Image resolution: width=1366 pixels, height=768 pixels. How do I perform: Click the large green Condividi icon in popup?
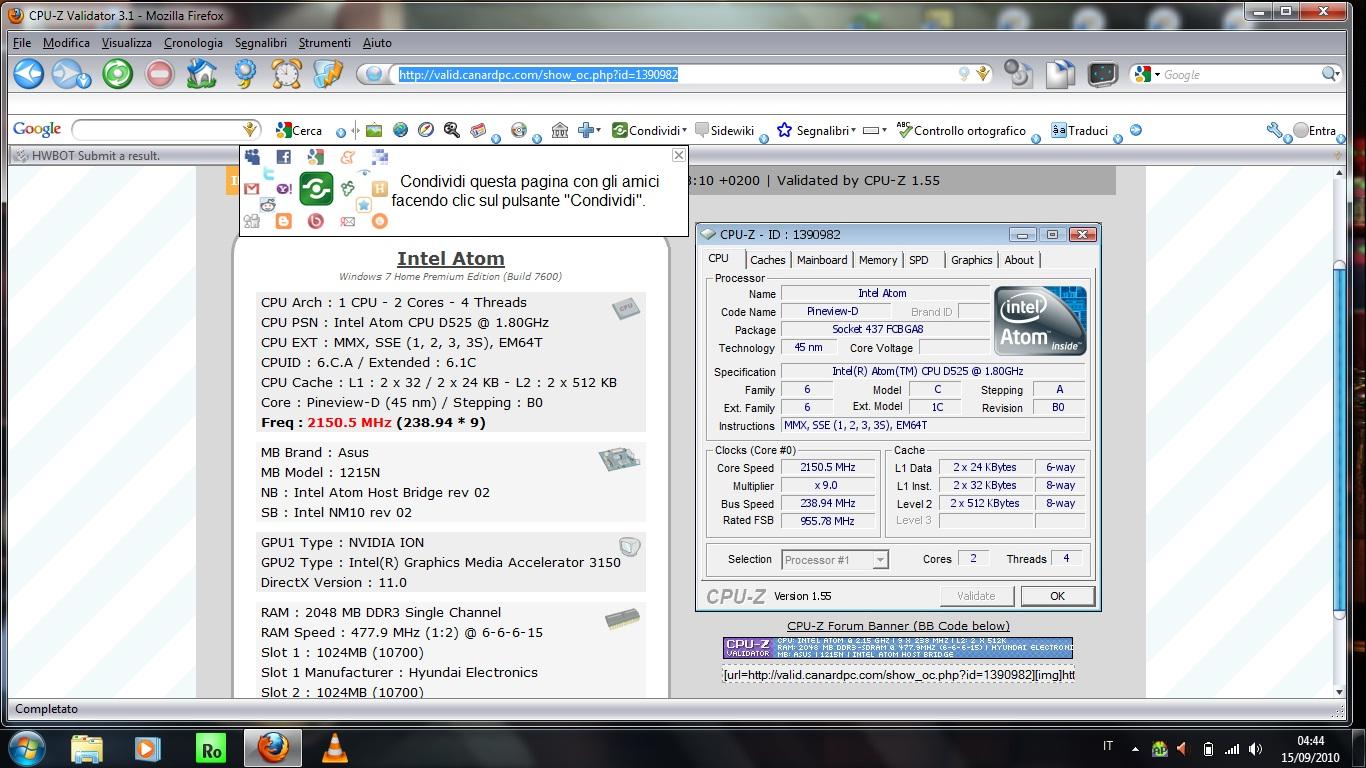click(316, 188)
